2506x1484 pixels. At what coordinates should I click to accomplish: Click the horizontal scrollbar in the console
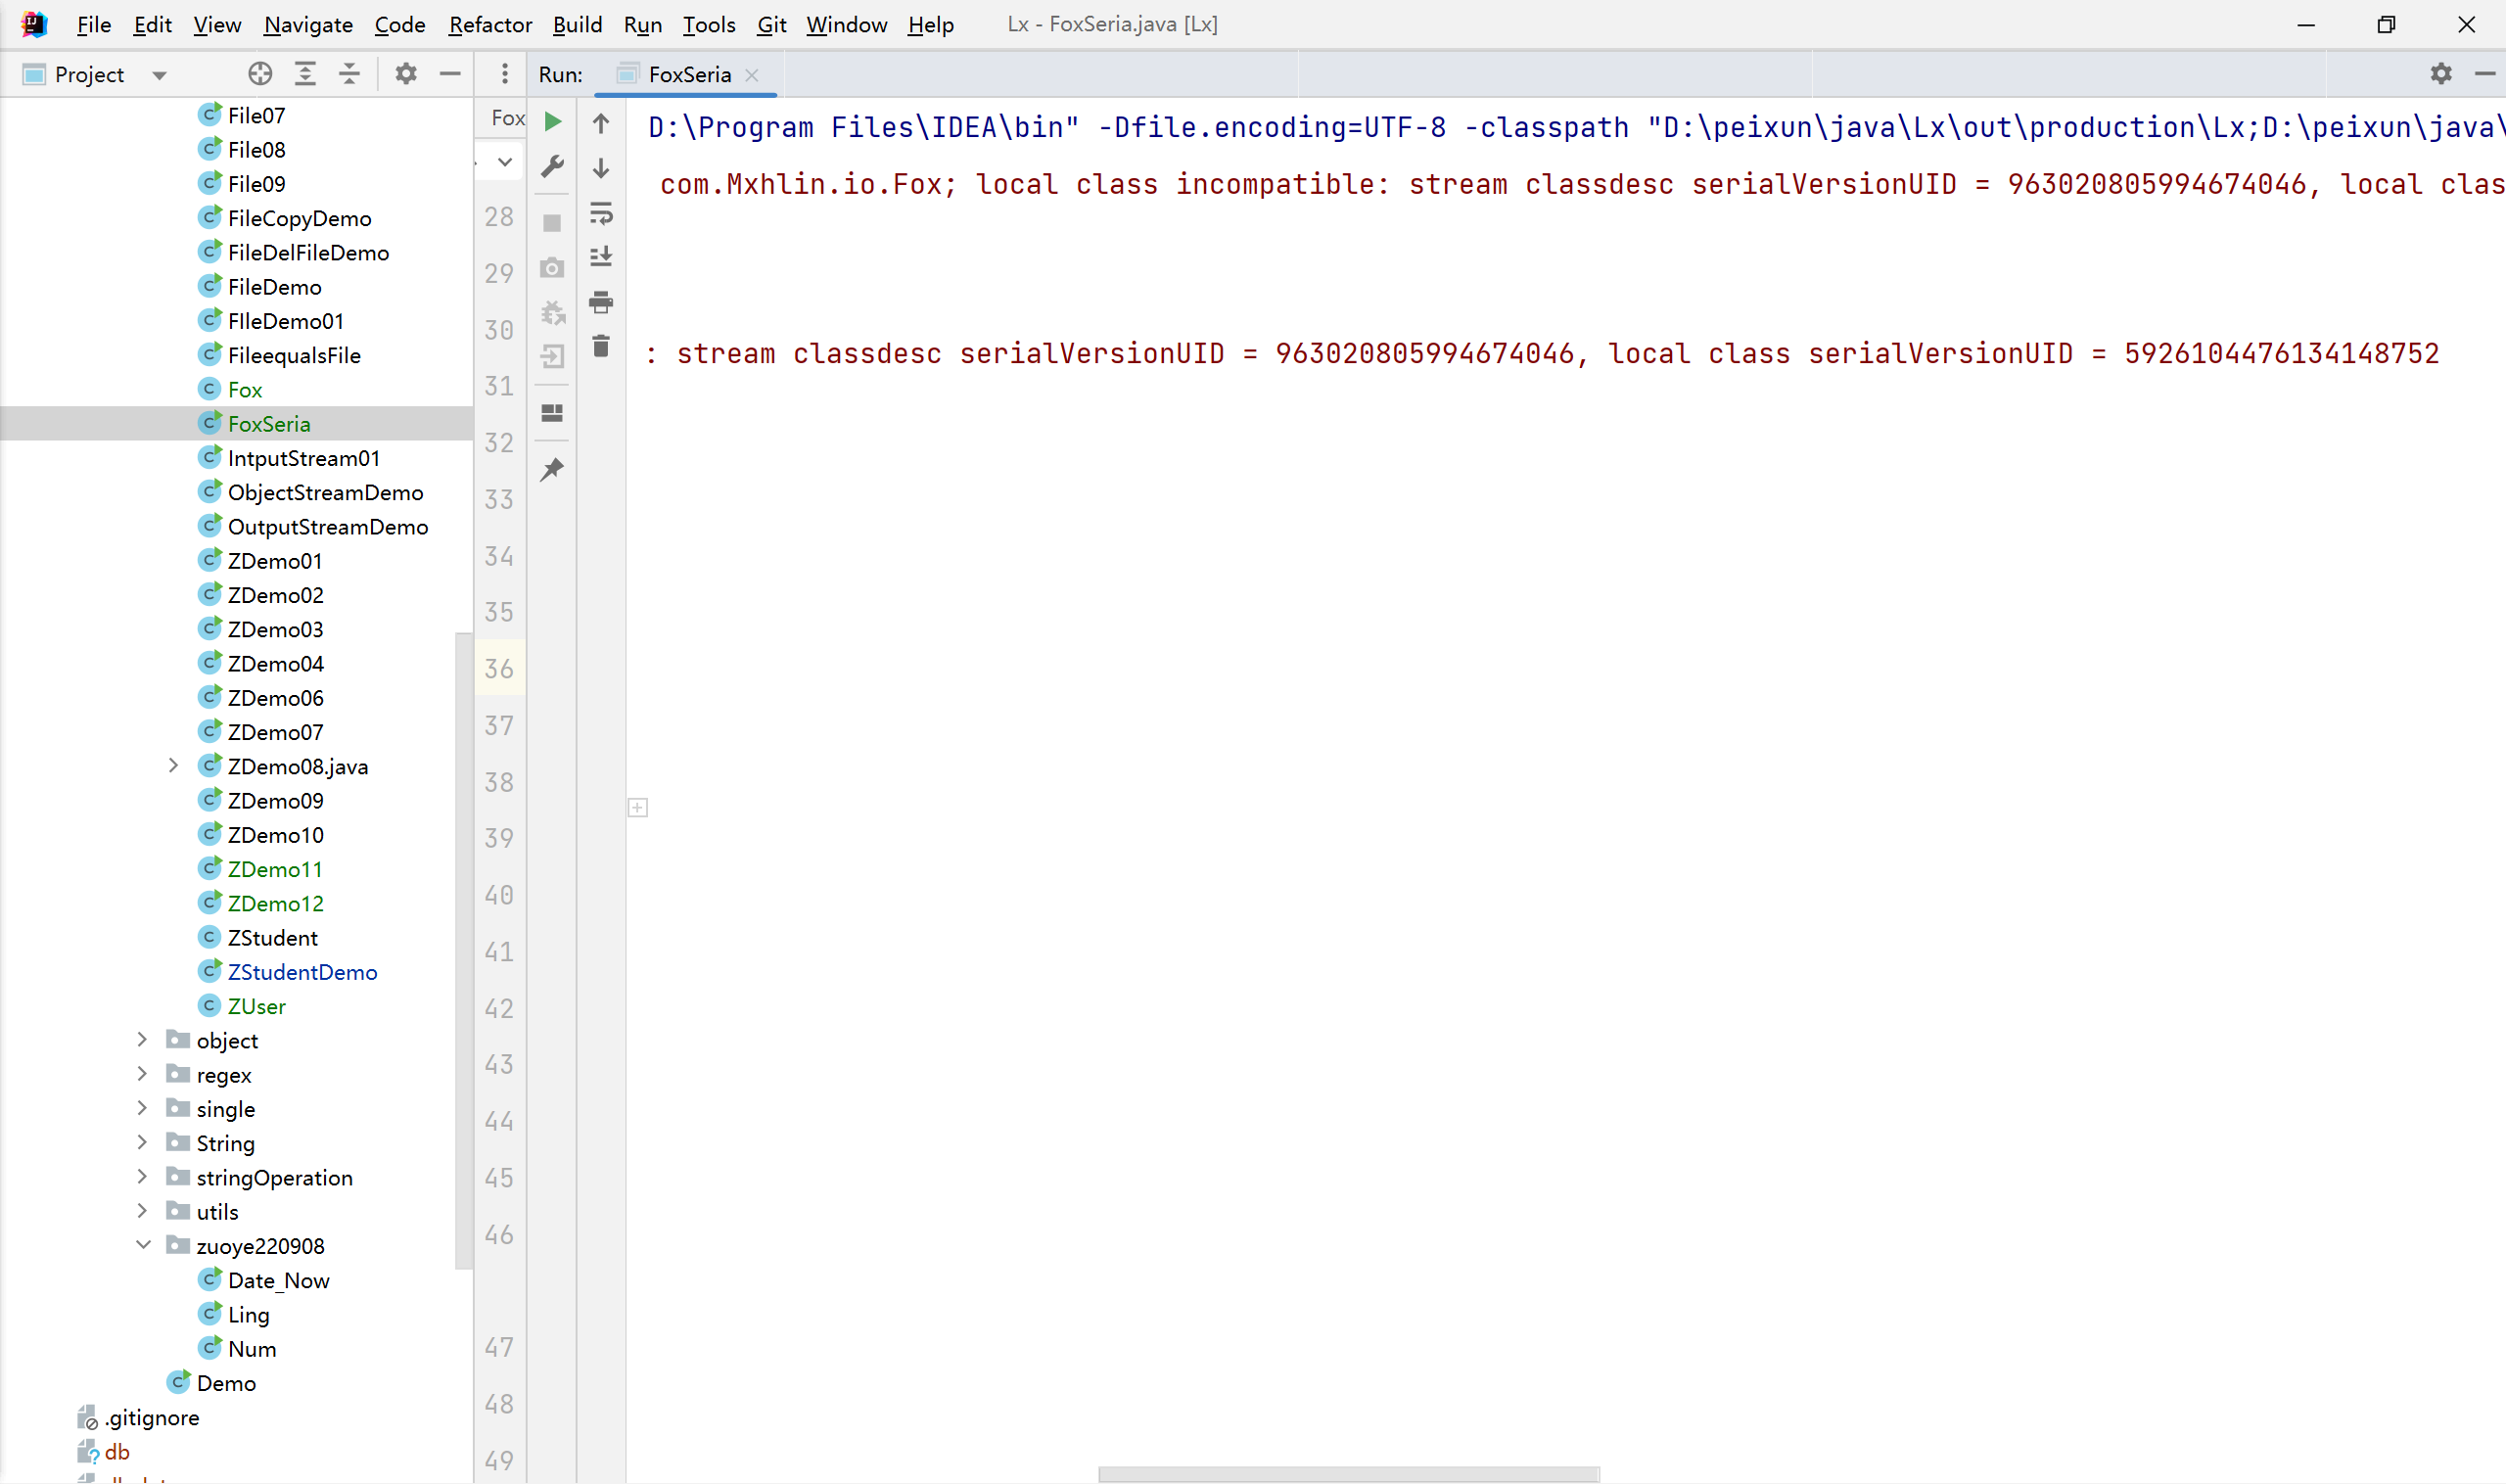coord(1348,1474)
